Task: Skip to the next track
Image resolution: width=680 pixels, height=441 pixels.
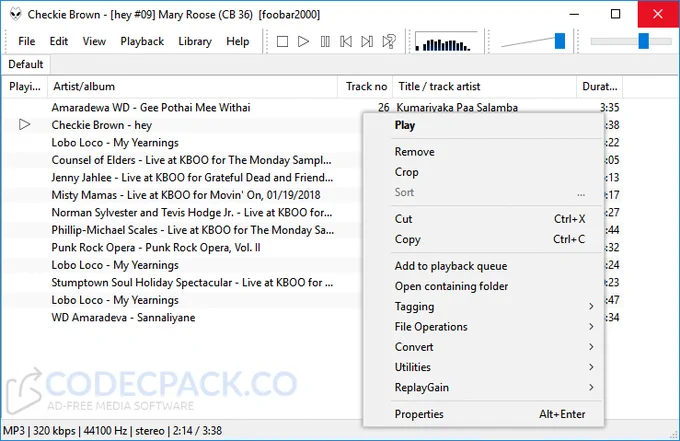Action: point(367,42)
